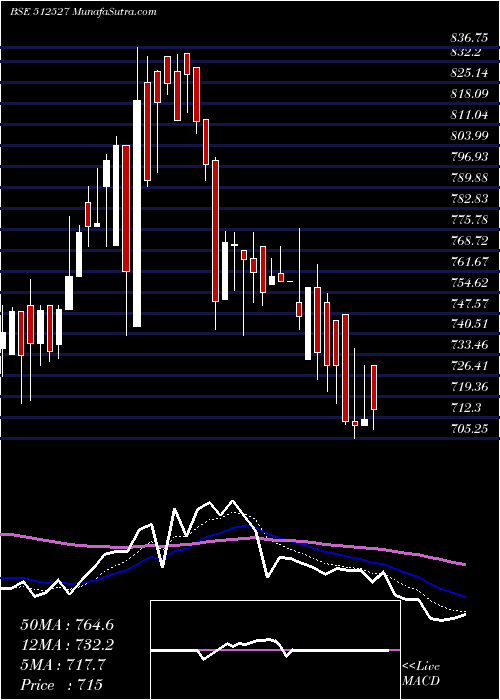
Task: Click the 768.72 price label
Action: pyautogui.click(x=471, y=241)
